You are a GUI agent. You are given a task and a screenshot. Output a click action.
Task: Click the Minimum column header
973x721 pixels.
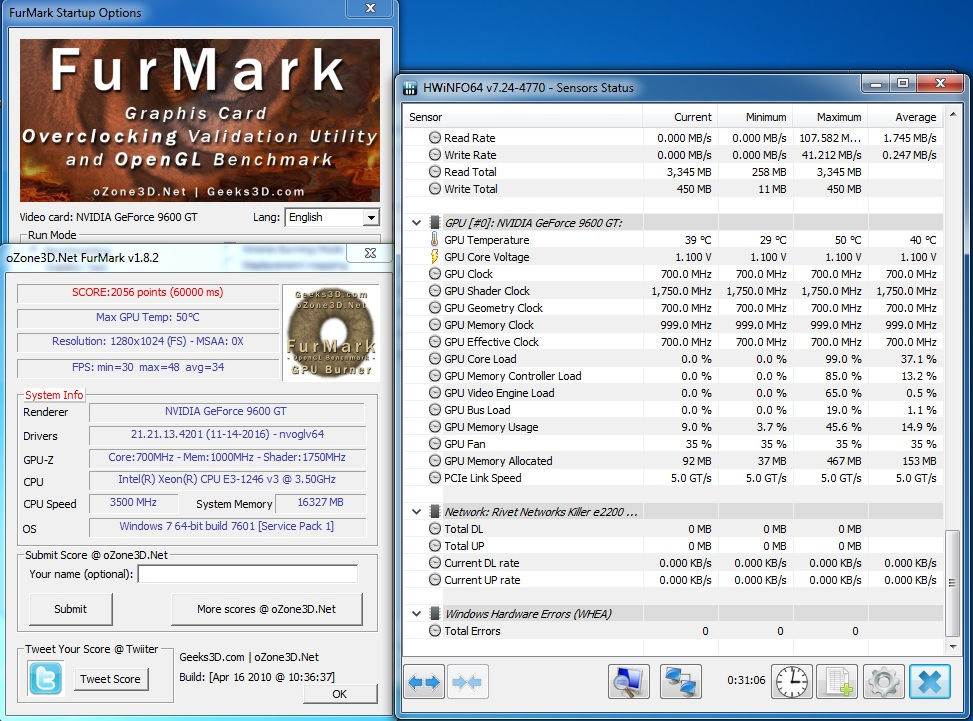(755, 117)
